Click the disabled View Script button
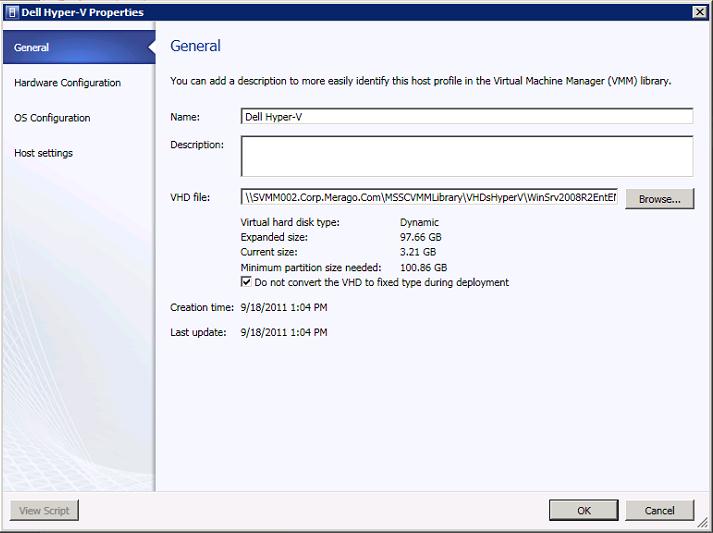 pyautogui.click(x=44, y=510)
